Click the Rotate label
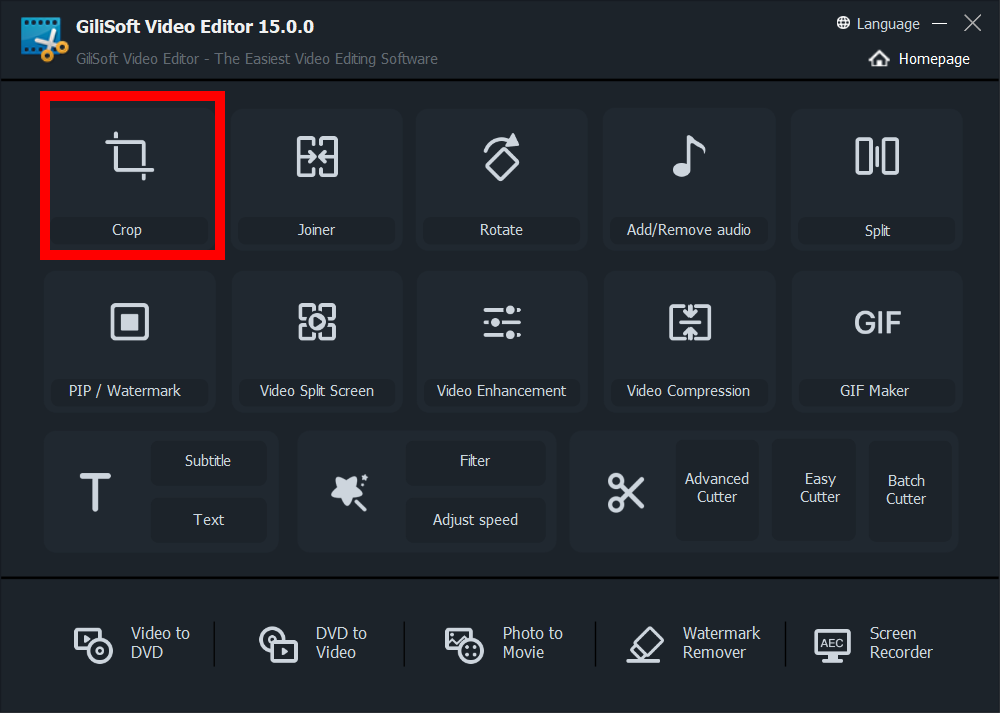The width and height of the screenshot is (1000, 713). (501, 230)
